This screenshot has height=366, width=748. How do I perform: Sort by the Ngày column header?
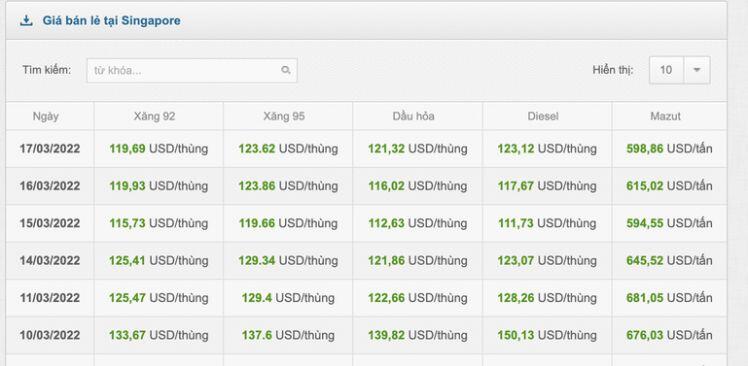46,116
